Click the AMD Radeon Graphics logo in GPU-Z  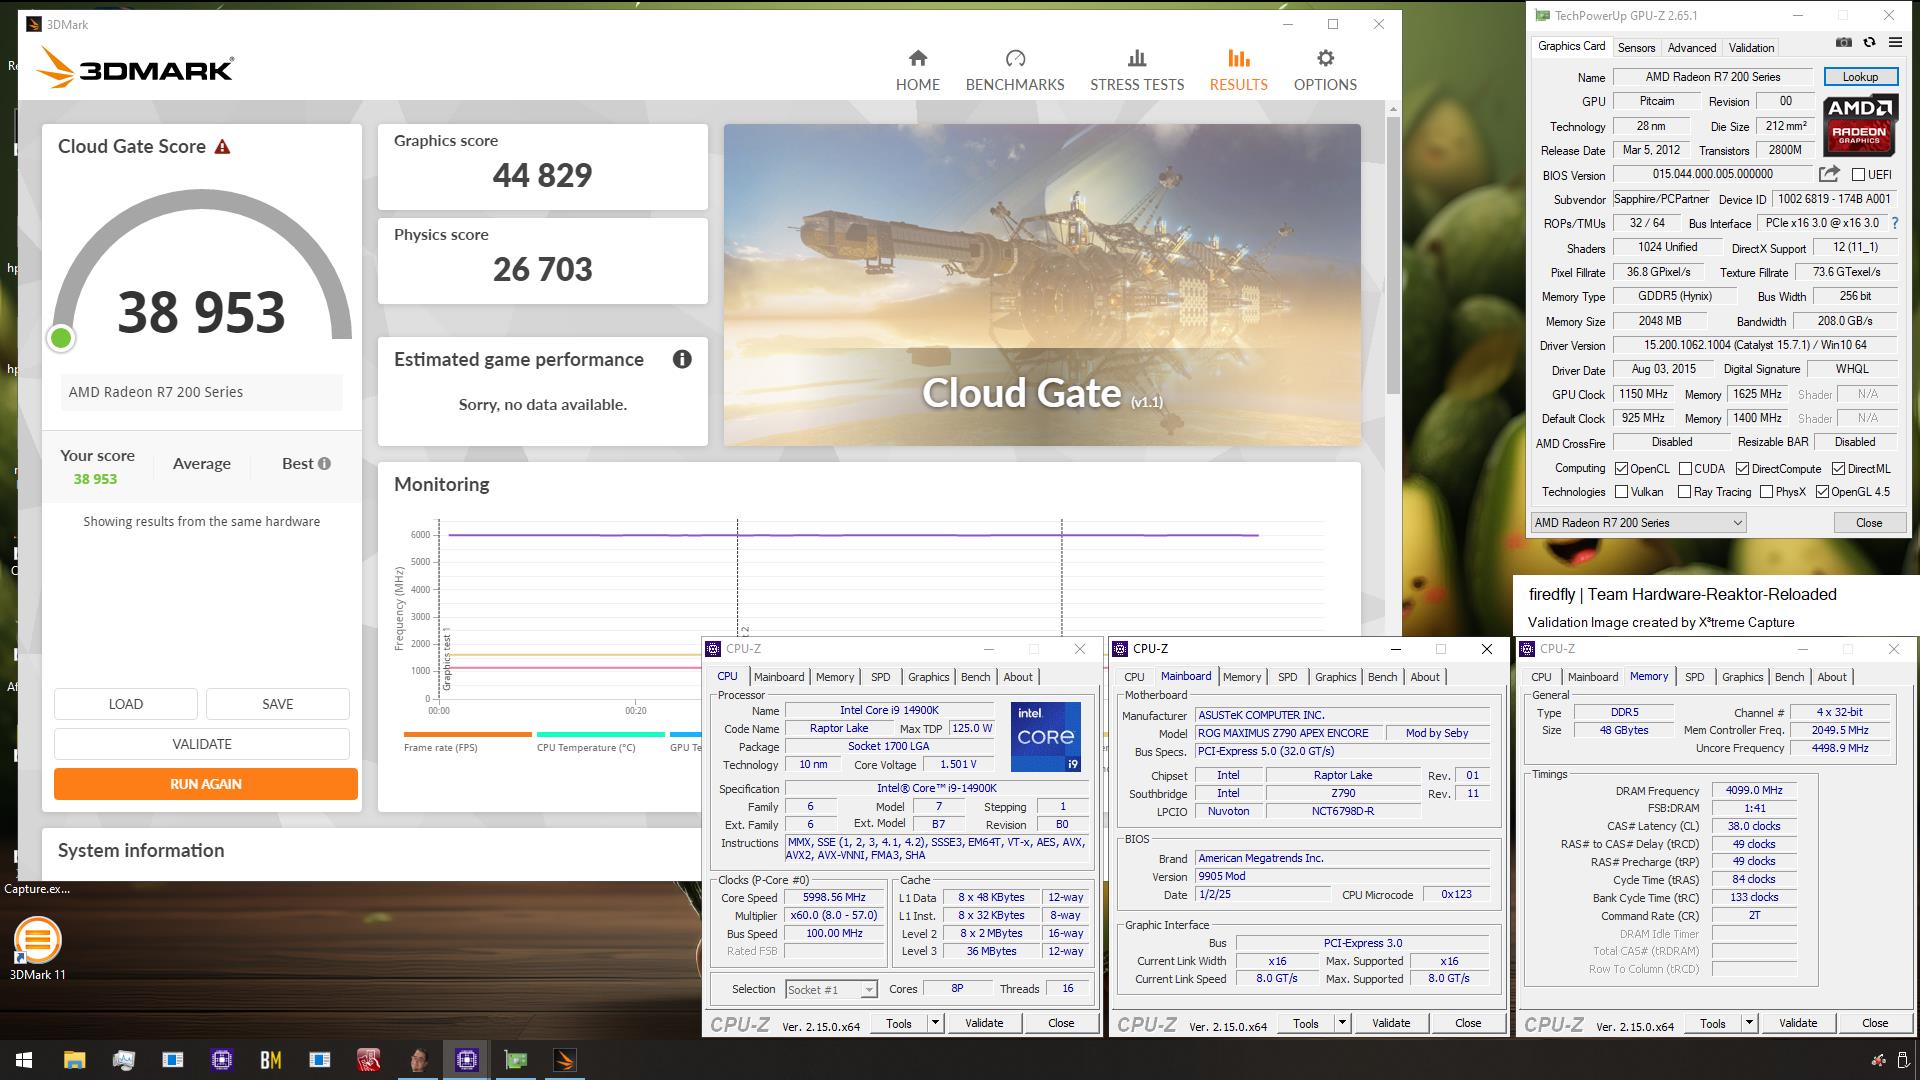tap(1859, 125)
